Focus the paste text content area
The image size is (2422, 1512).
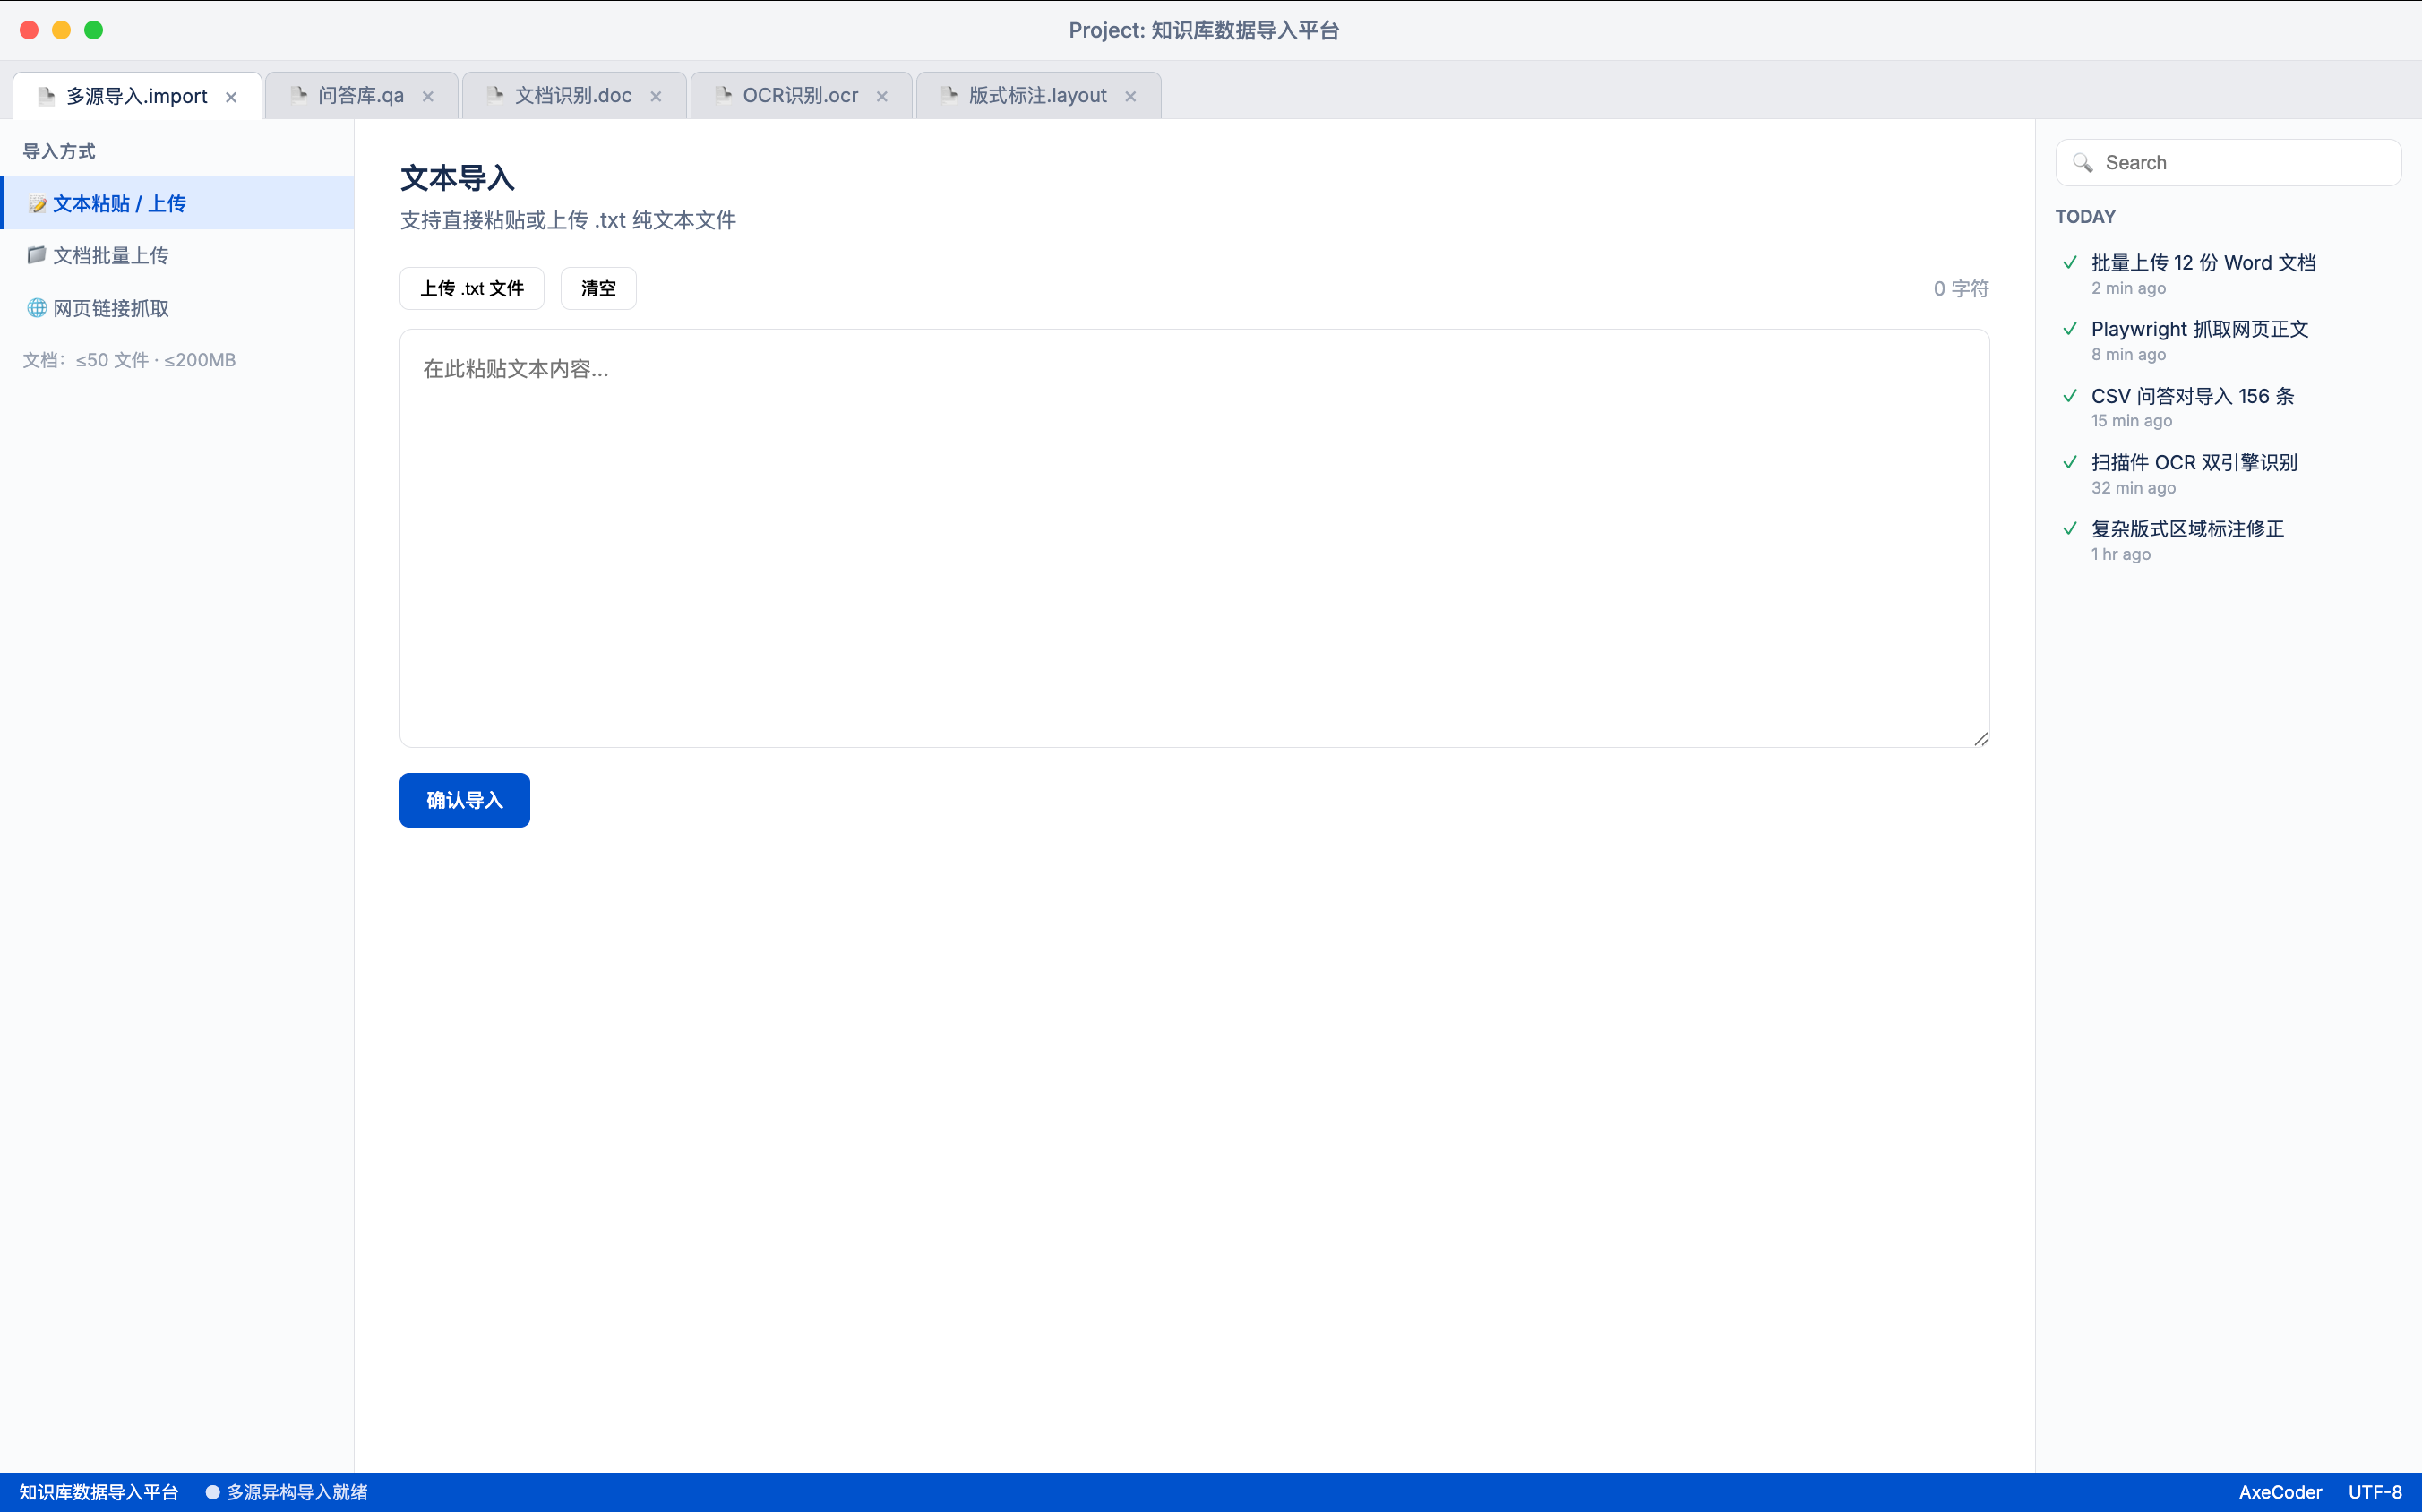coord(1194,538)
